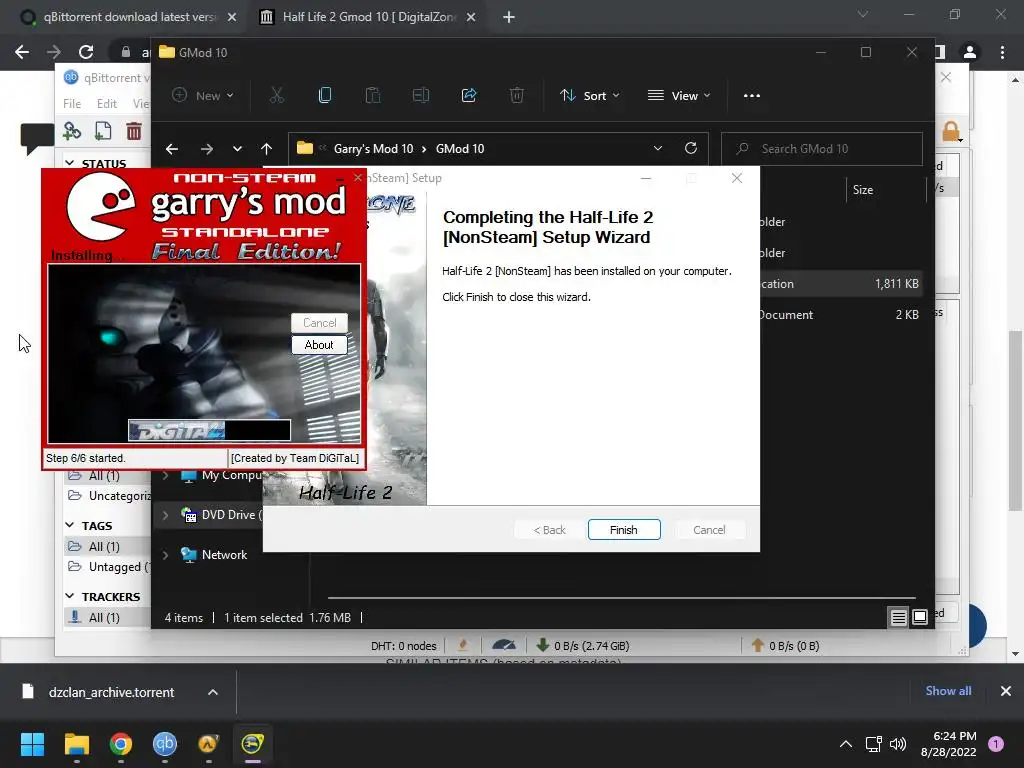Expand the address bar history dropdown
Screen dimensions: 1024x768
tap(658, 148)
